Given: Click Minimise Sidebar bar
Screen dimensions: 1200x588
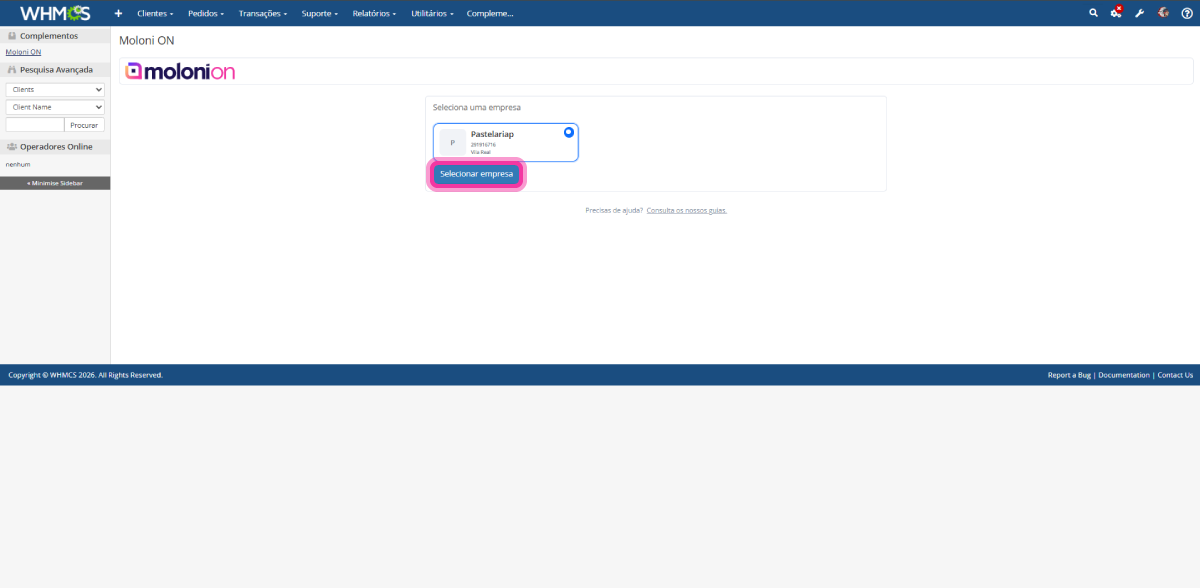Looking at the screenshot, I should (55, 183).
